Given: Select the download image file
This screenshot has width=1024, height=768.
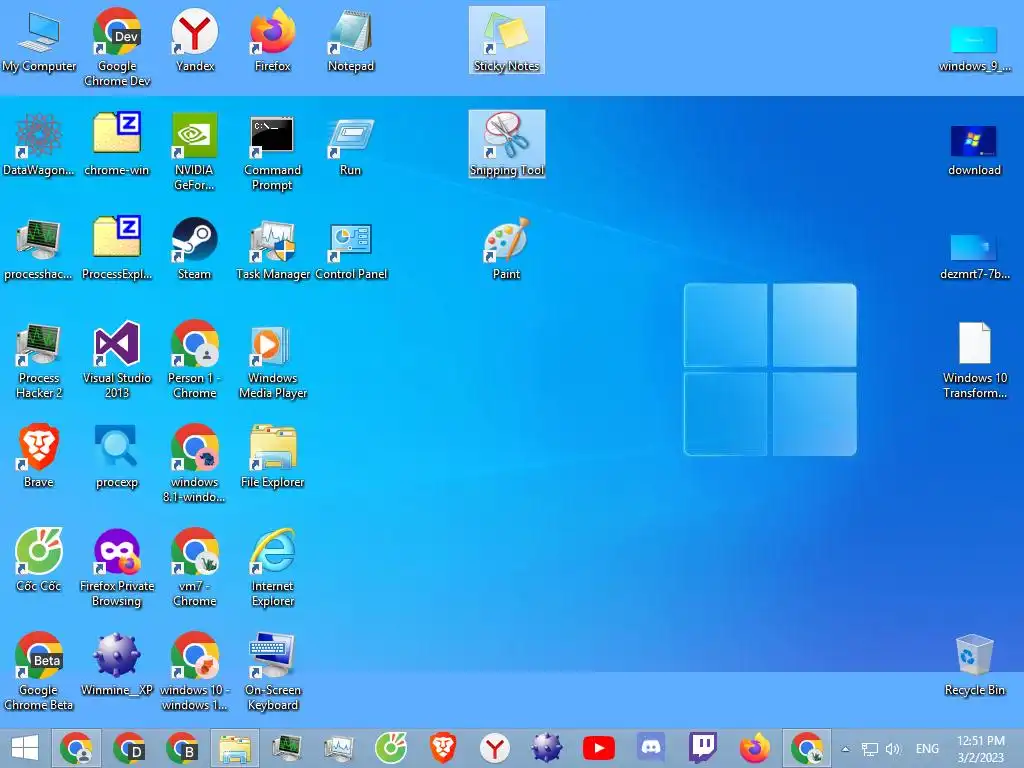Looking at the screenshot, I should [x=974, y=152].
